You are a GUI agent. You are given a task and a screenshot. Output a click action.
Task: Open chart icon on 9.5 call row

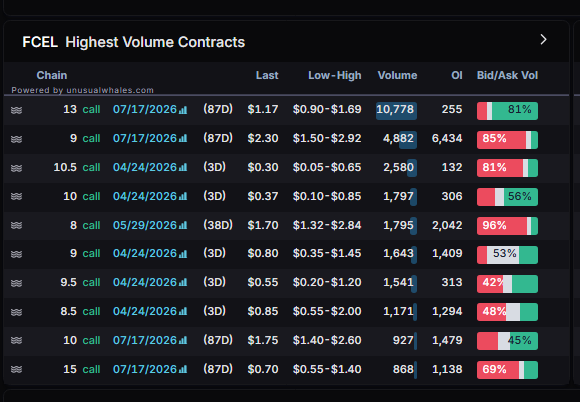point(183,283)
